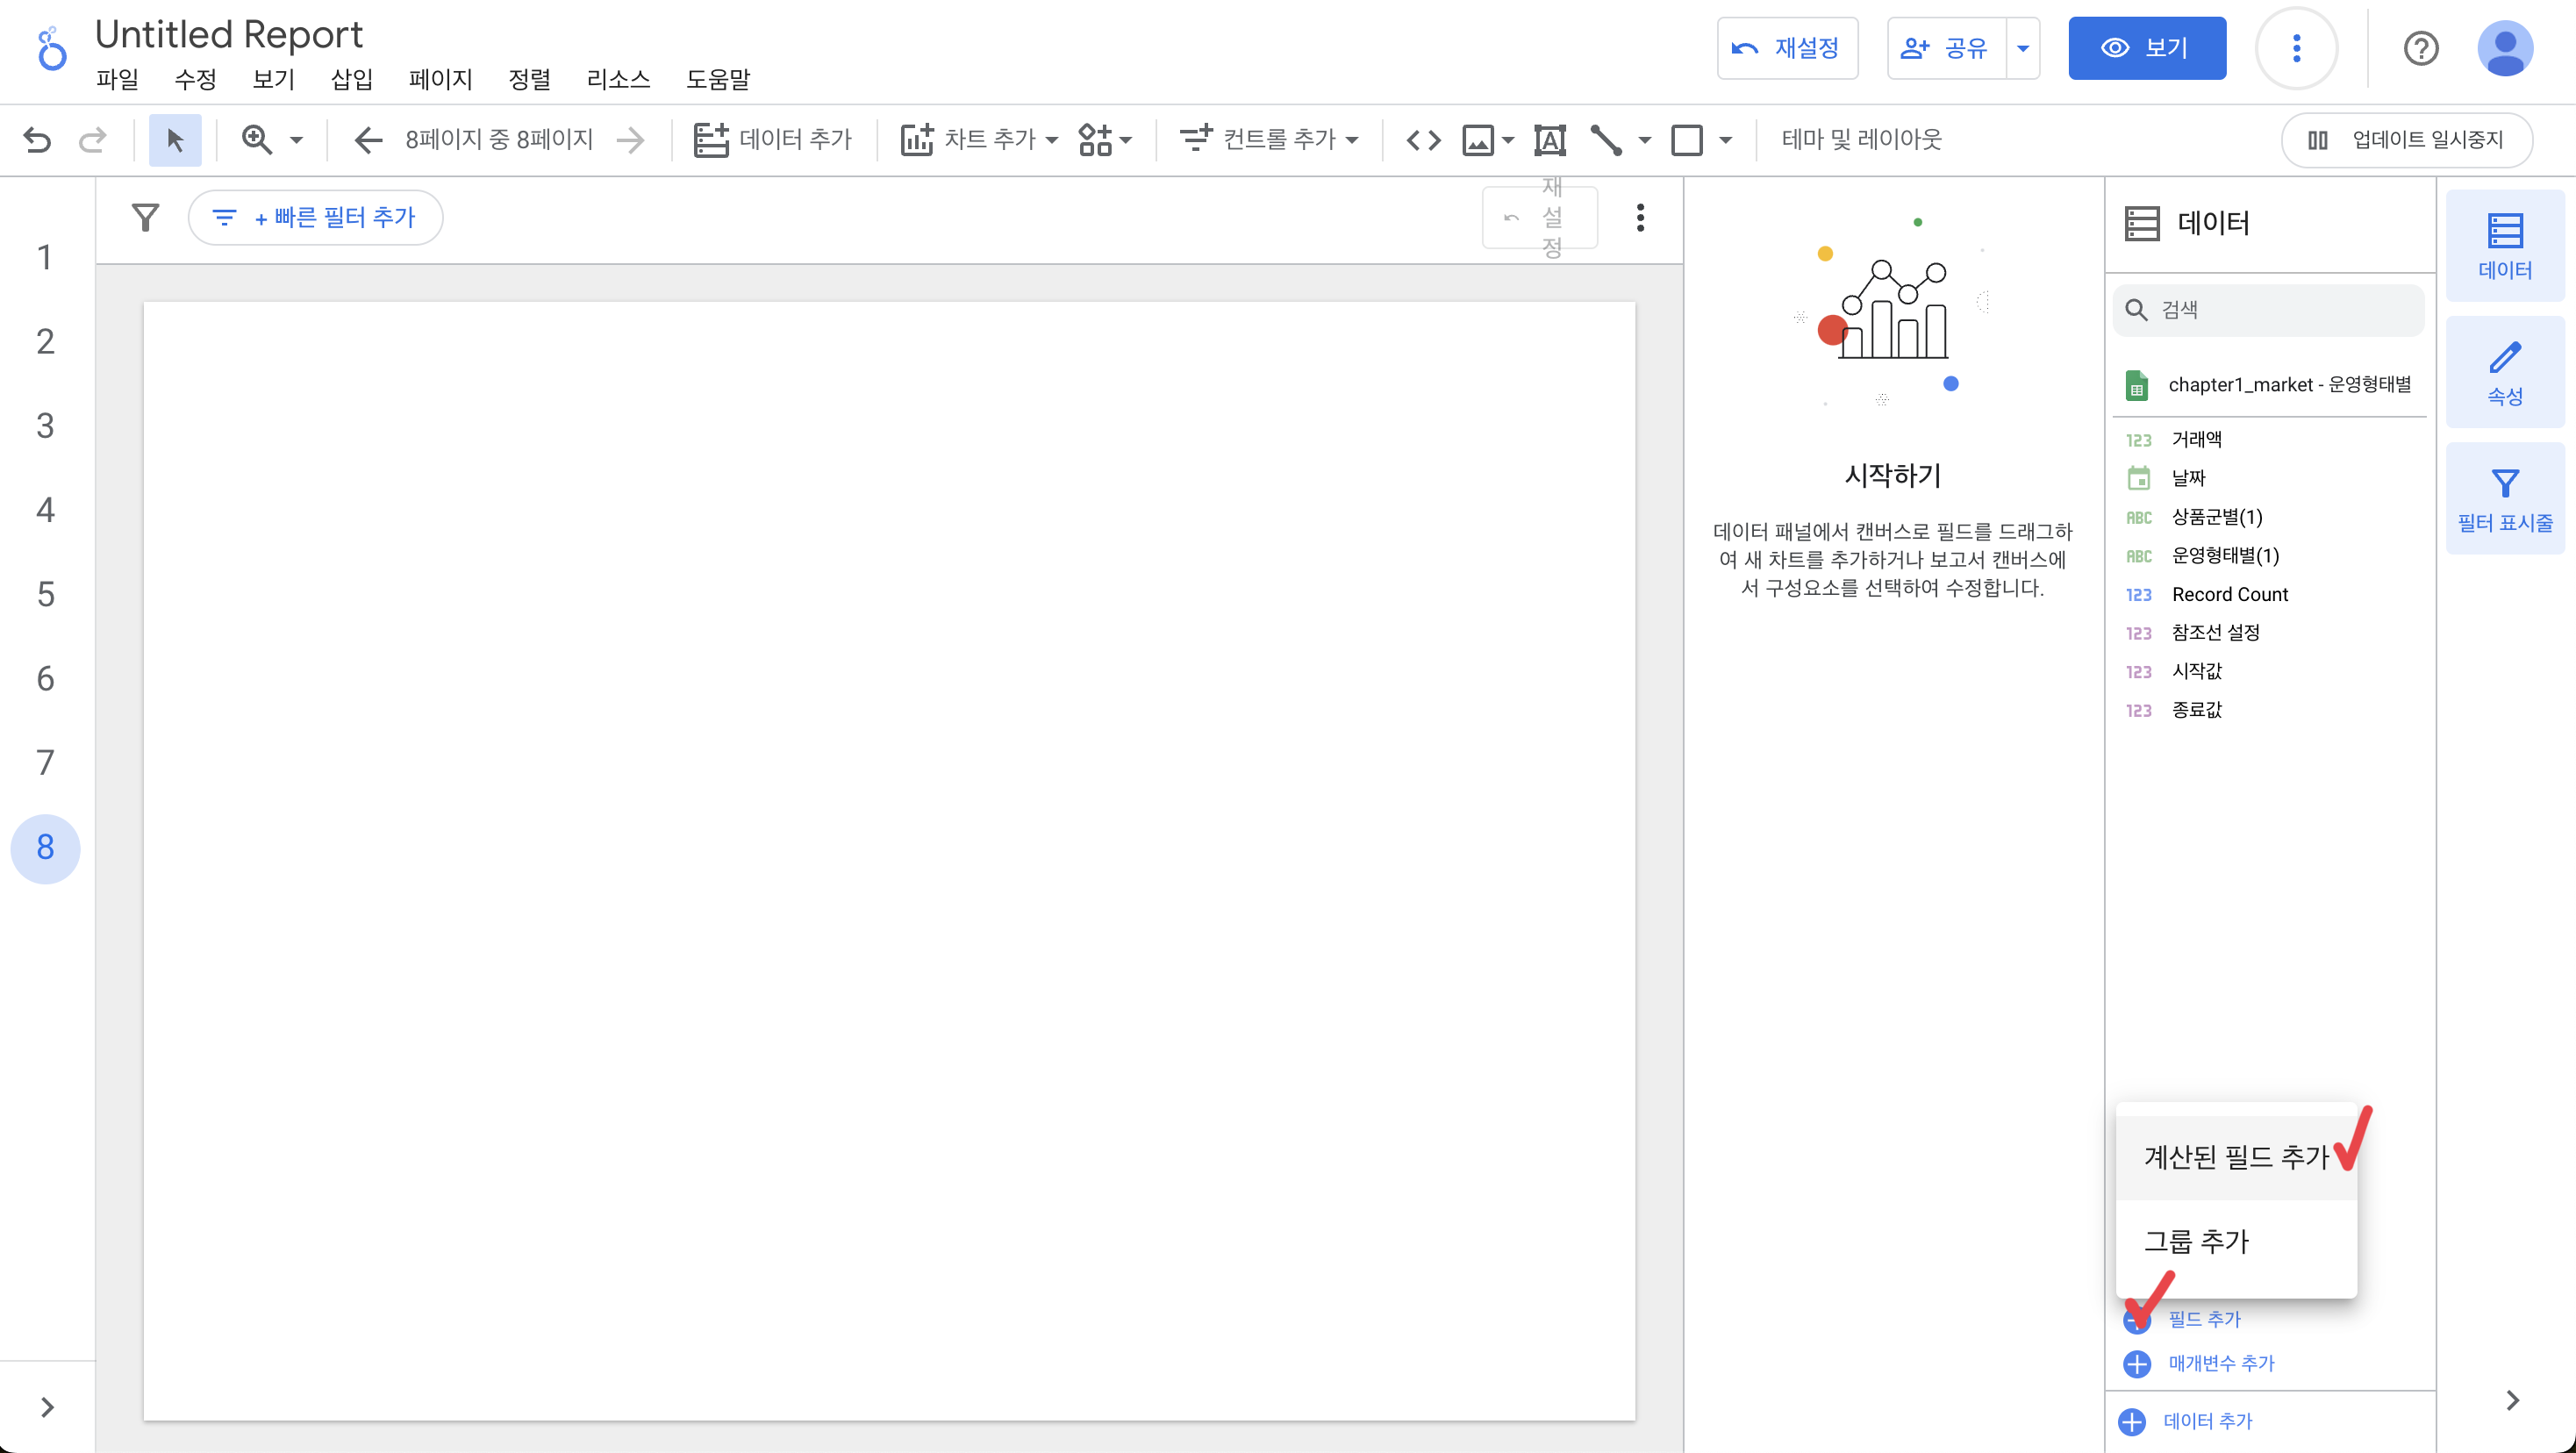Click the embed URL code icon
Viewport: 2576px width, 1453px height.
click(1423, 140)
